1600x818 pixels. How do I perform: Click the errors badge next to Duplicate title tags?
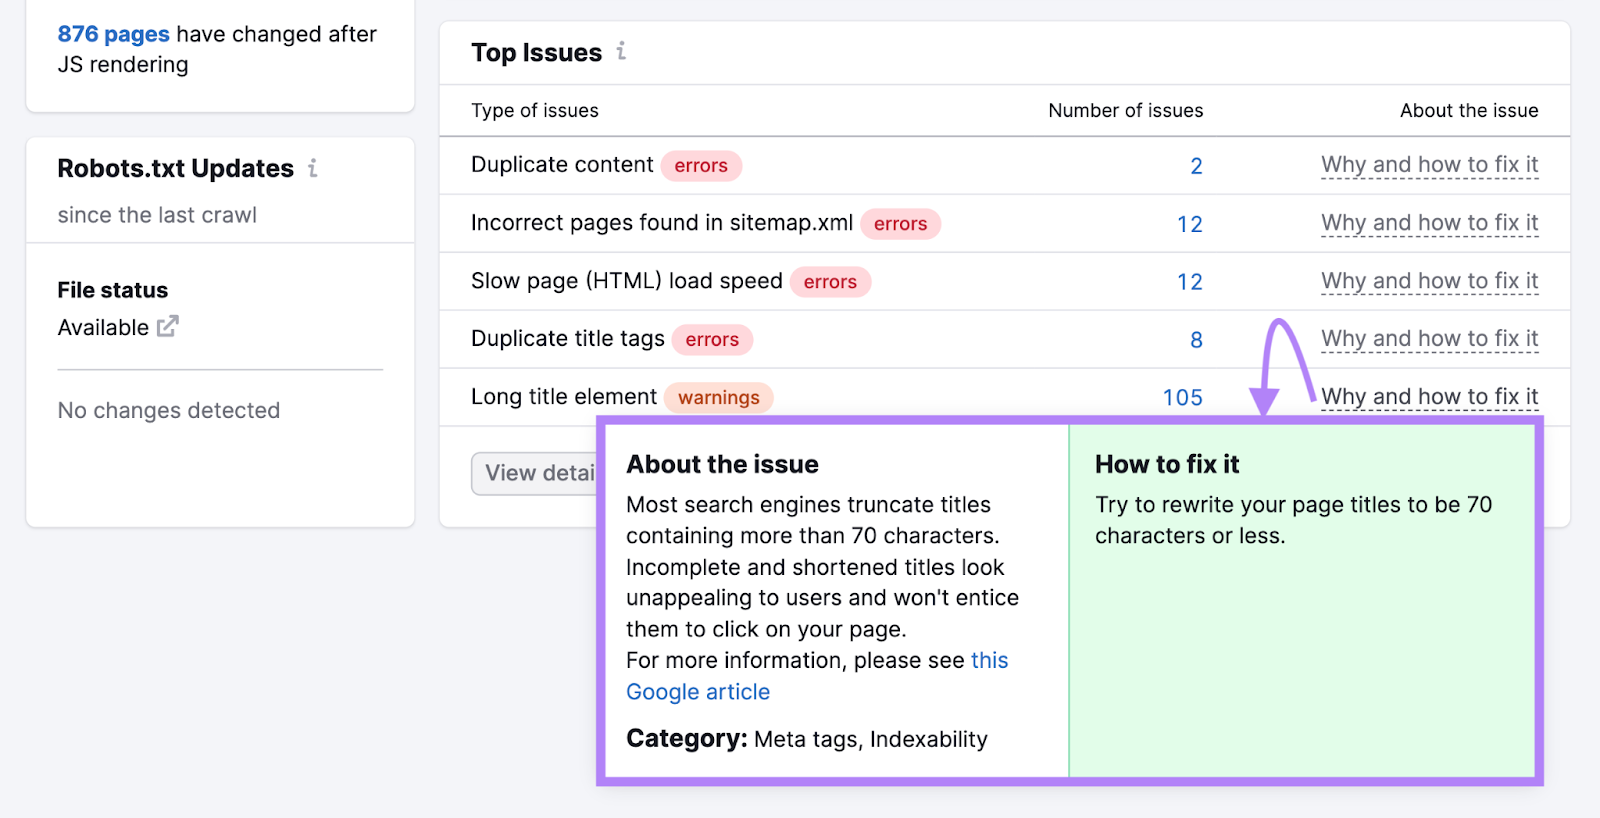tap(712, 340)
